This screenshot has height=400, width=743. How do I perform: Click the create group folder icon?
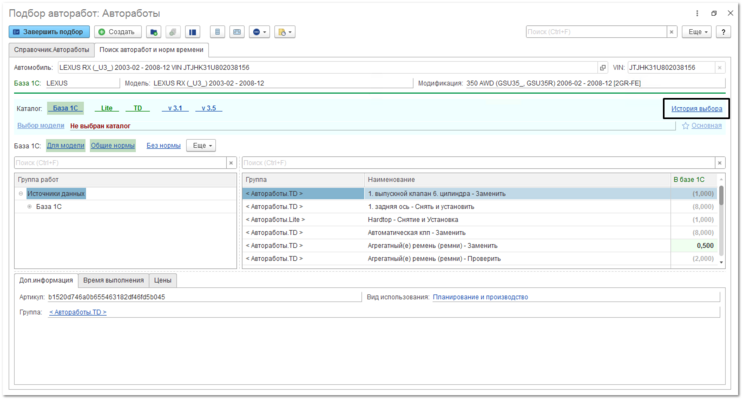[154, 32]
